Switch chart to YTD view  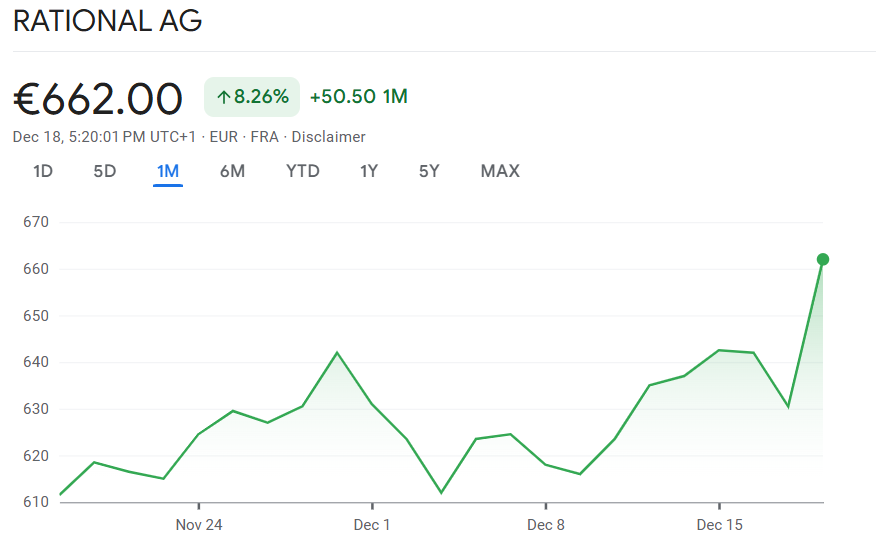coord(303,171)
